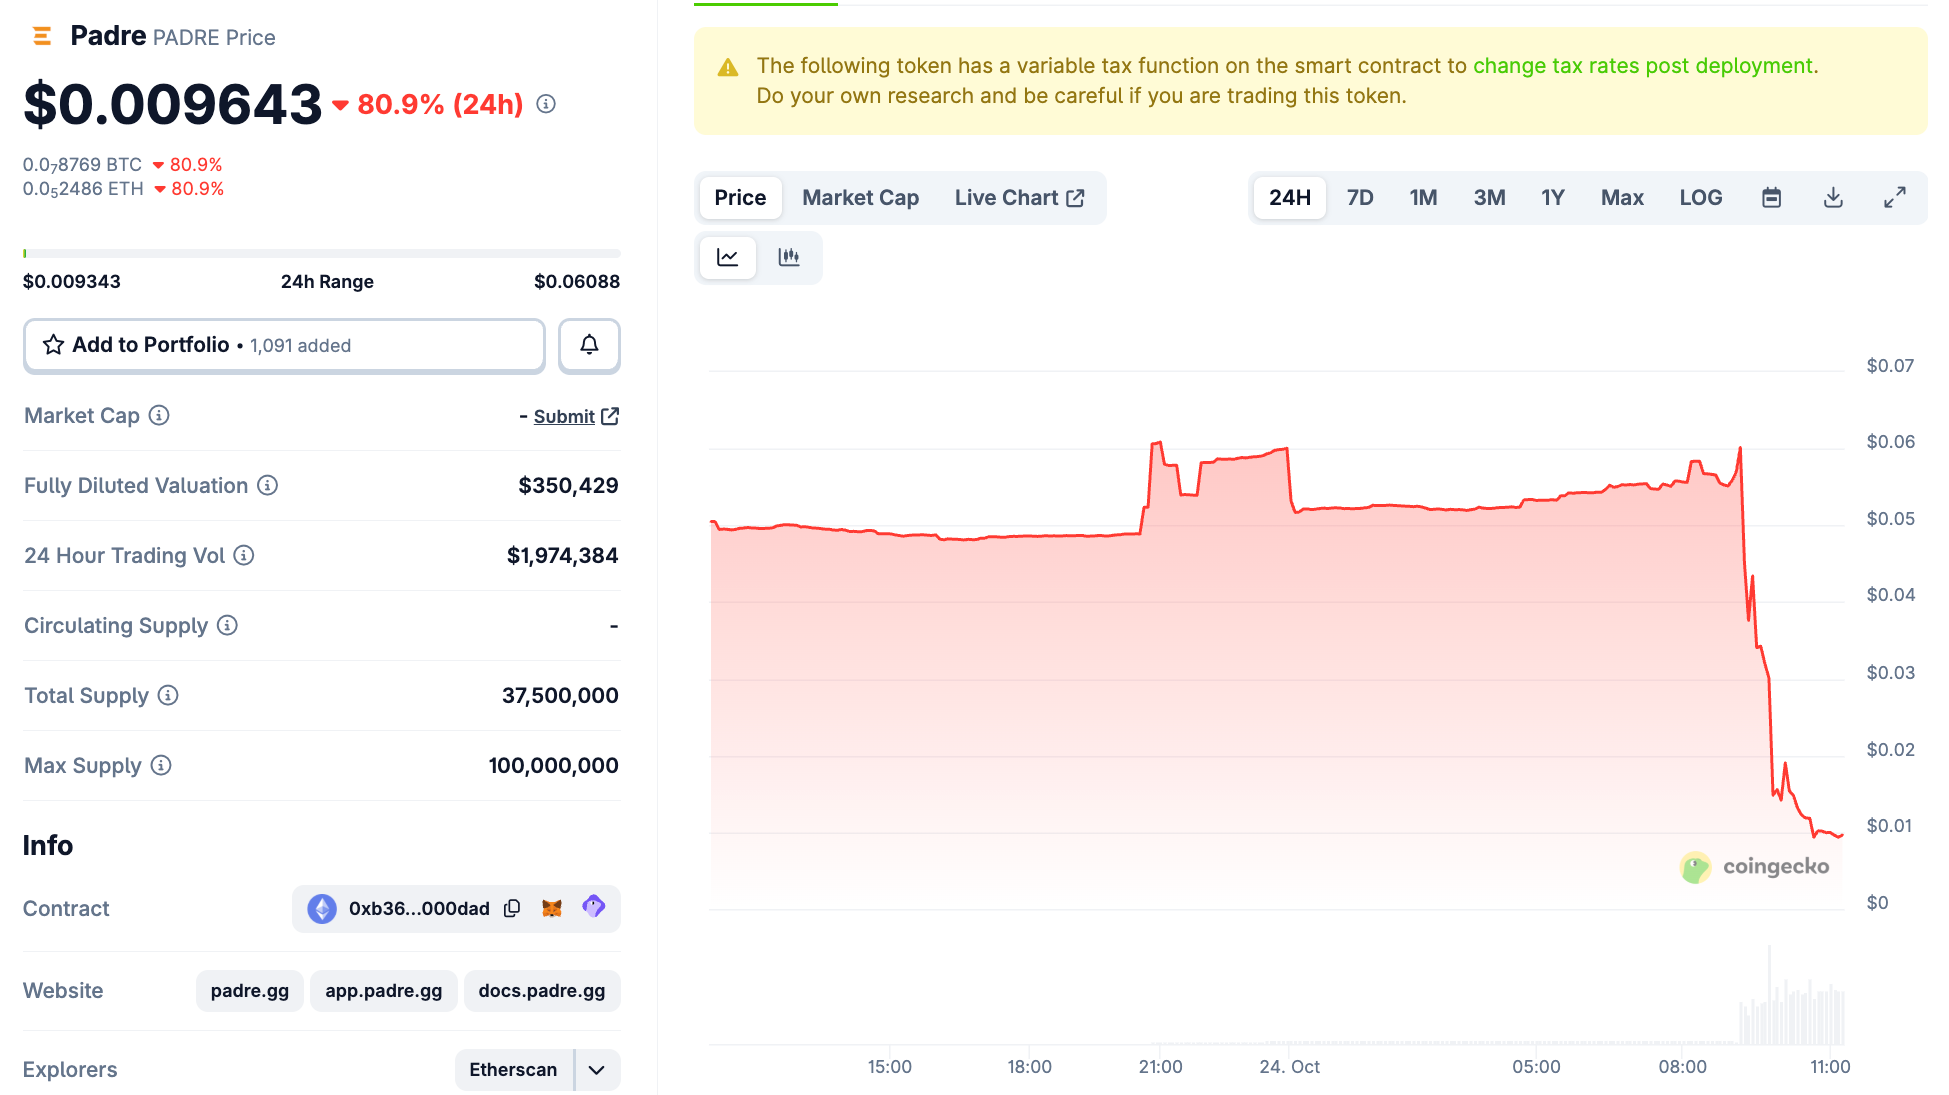Open the Live Chart tab

(x=1018, y=198)
